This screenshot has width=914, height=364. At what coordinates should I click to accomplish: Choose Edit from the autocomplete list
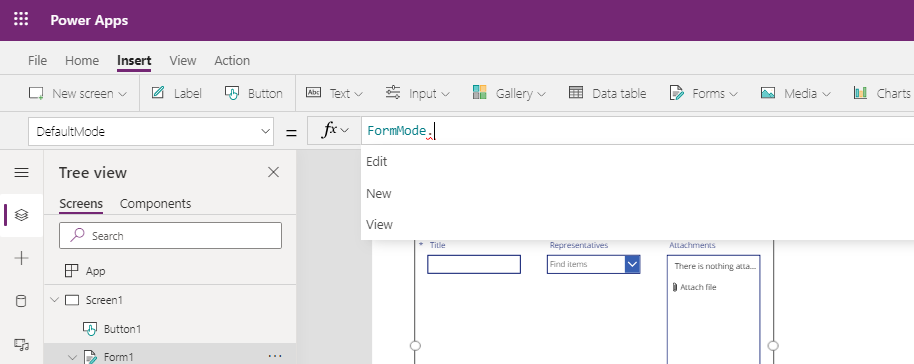tap(637, 162)
